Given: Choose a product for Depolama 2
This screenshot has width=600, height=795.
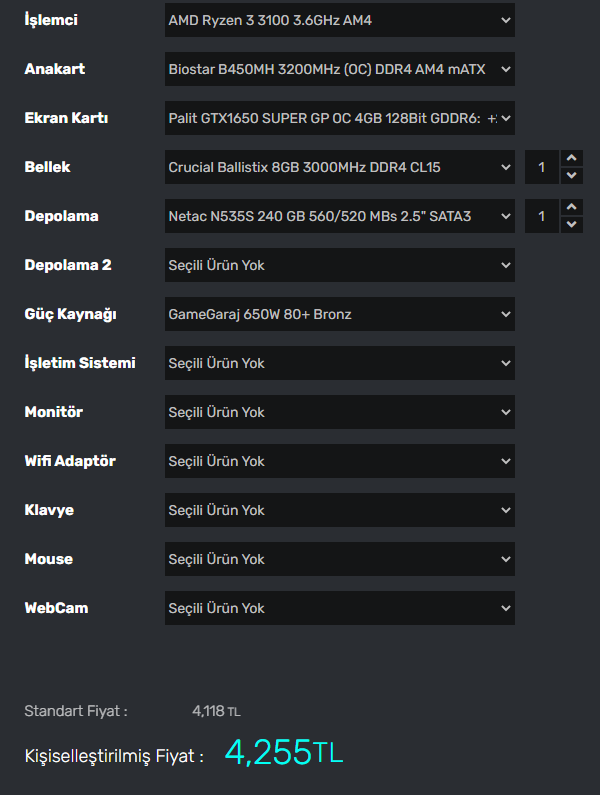Looking at the screenshot, I should [339, 265].
